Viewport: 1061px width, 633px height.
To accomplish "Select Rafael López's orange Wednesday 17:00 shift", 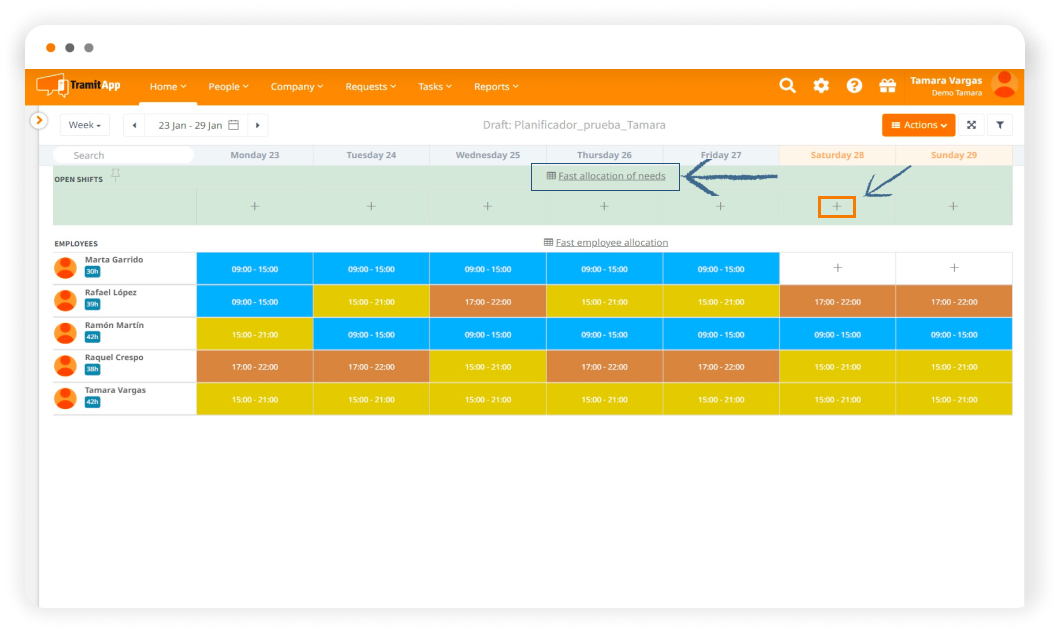I will [487, 301].
